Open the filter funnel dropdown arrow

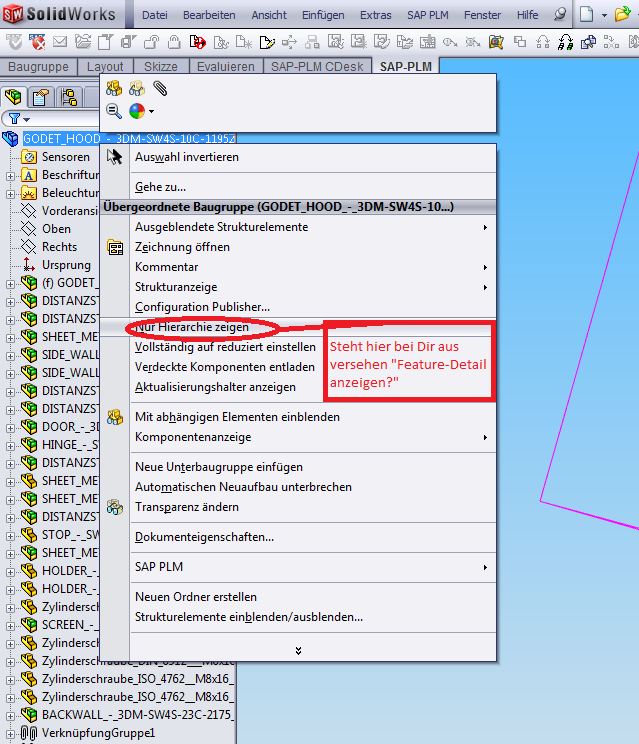(x=27, y=120)
